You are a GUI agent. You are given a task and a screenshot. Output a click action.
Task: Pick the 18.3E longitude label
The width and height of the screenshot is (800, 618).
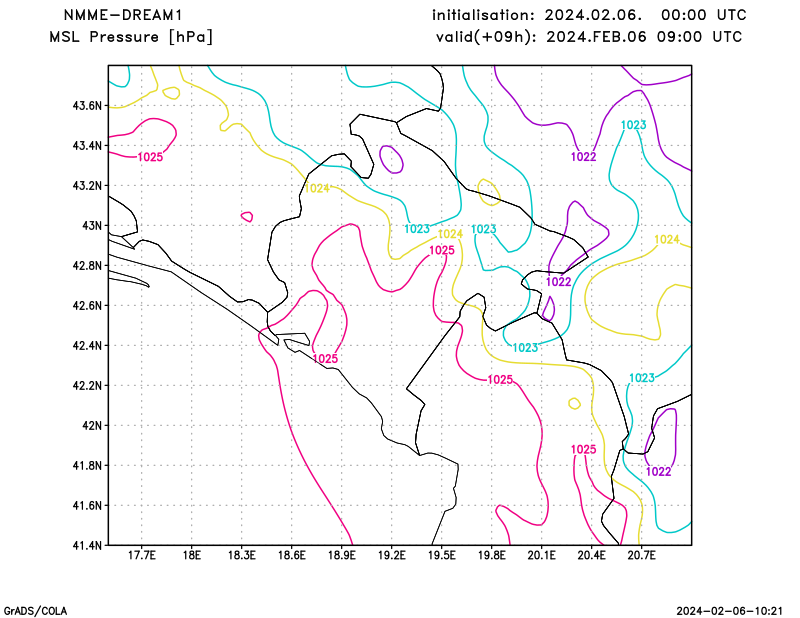click(241, 555)
